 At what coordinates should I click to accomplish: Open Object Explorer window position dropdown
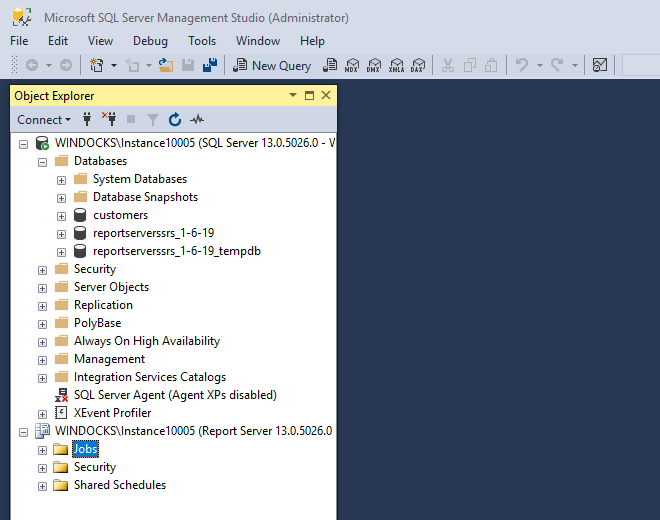tap(293, 95)
